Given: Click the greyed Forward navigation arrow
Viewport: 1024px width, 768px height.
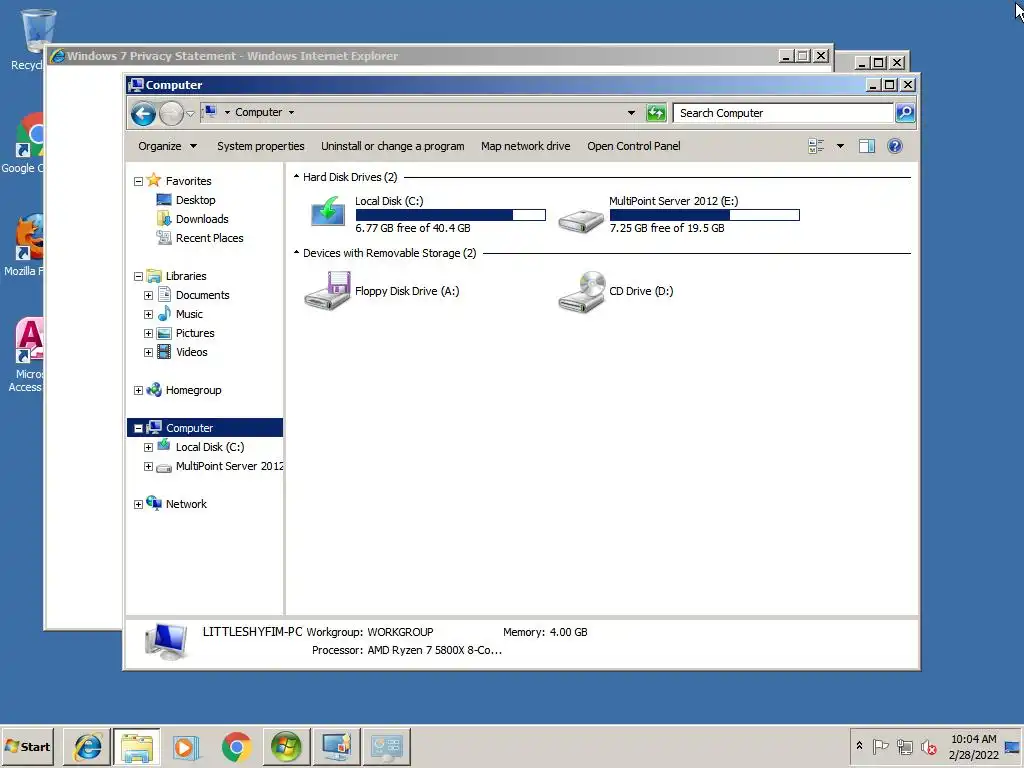Looking at the screenshot, I should (171, 114).
